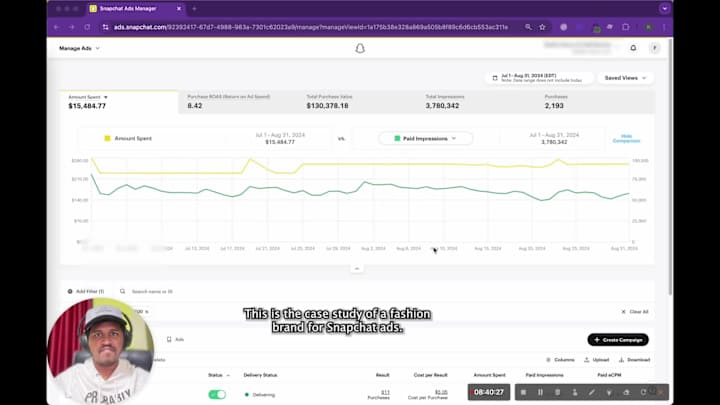The image size is (720, 405).
Task: Sort by the Status column header
Action: click(218, 375)
